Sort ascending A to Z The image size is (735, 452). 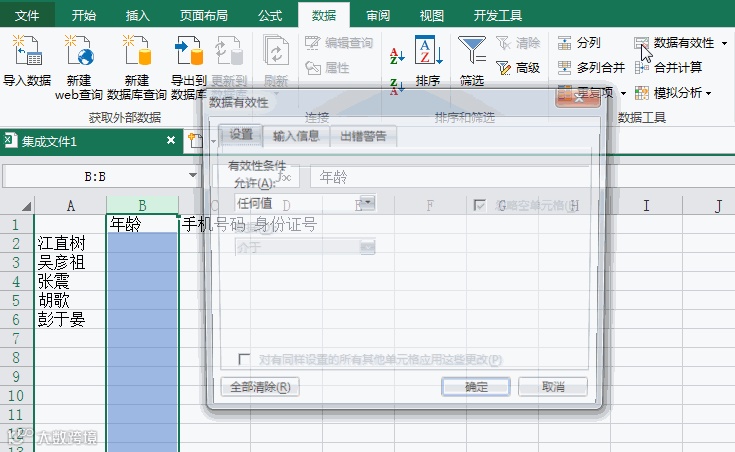point(397,56)
